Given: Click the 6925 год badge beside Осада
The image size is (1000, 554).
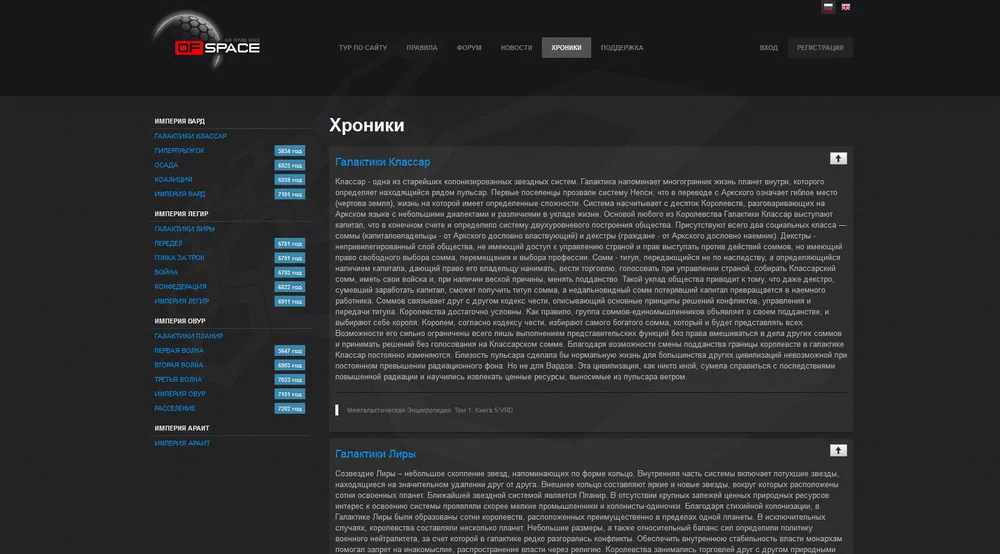Looking at the screenshot, I should (x=290, y=165).
